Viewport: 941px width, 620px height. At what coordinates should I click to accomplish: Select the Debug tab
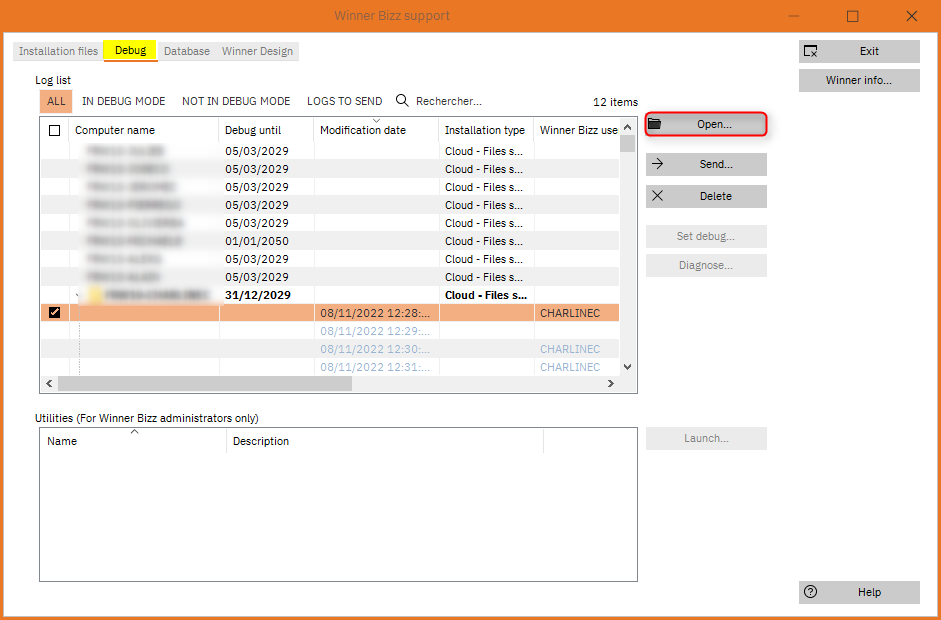pos(130,50)
